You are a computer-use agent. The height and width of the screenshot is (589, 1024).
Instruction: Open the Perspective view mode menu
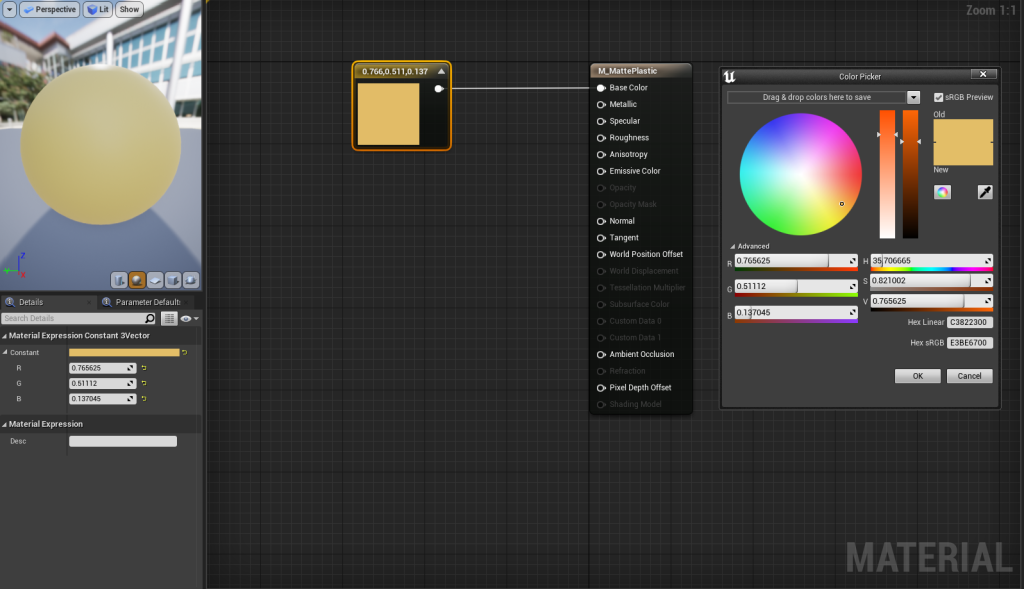click(x=50, y=9)
